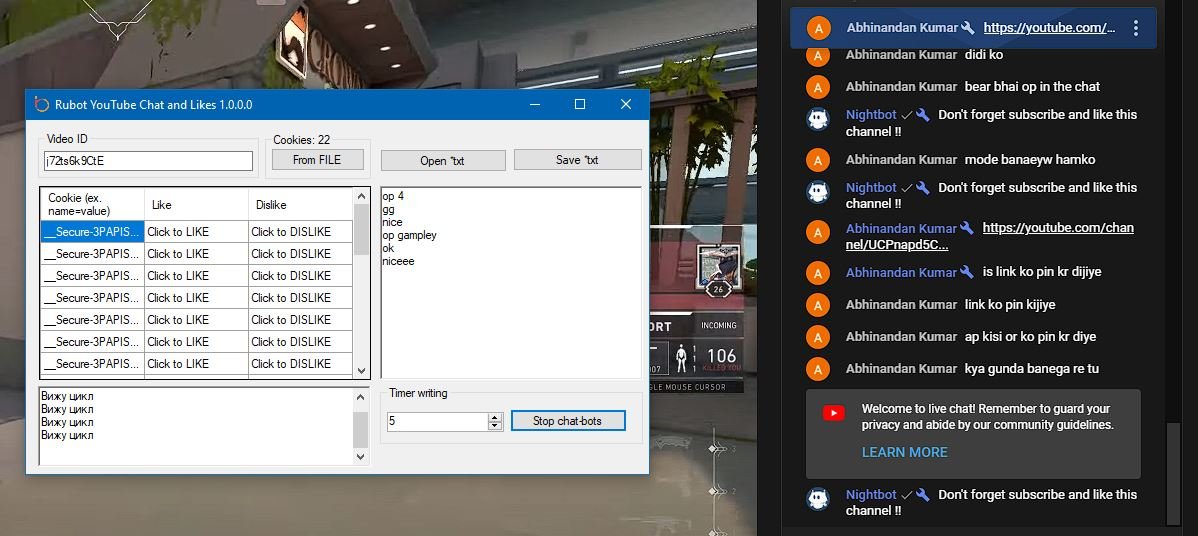
Task: Open the three-dot menu on pinned chat message
Action: coord(1135,28)
